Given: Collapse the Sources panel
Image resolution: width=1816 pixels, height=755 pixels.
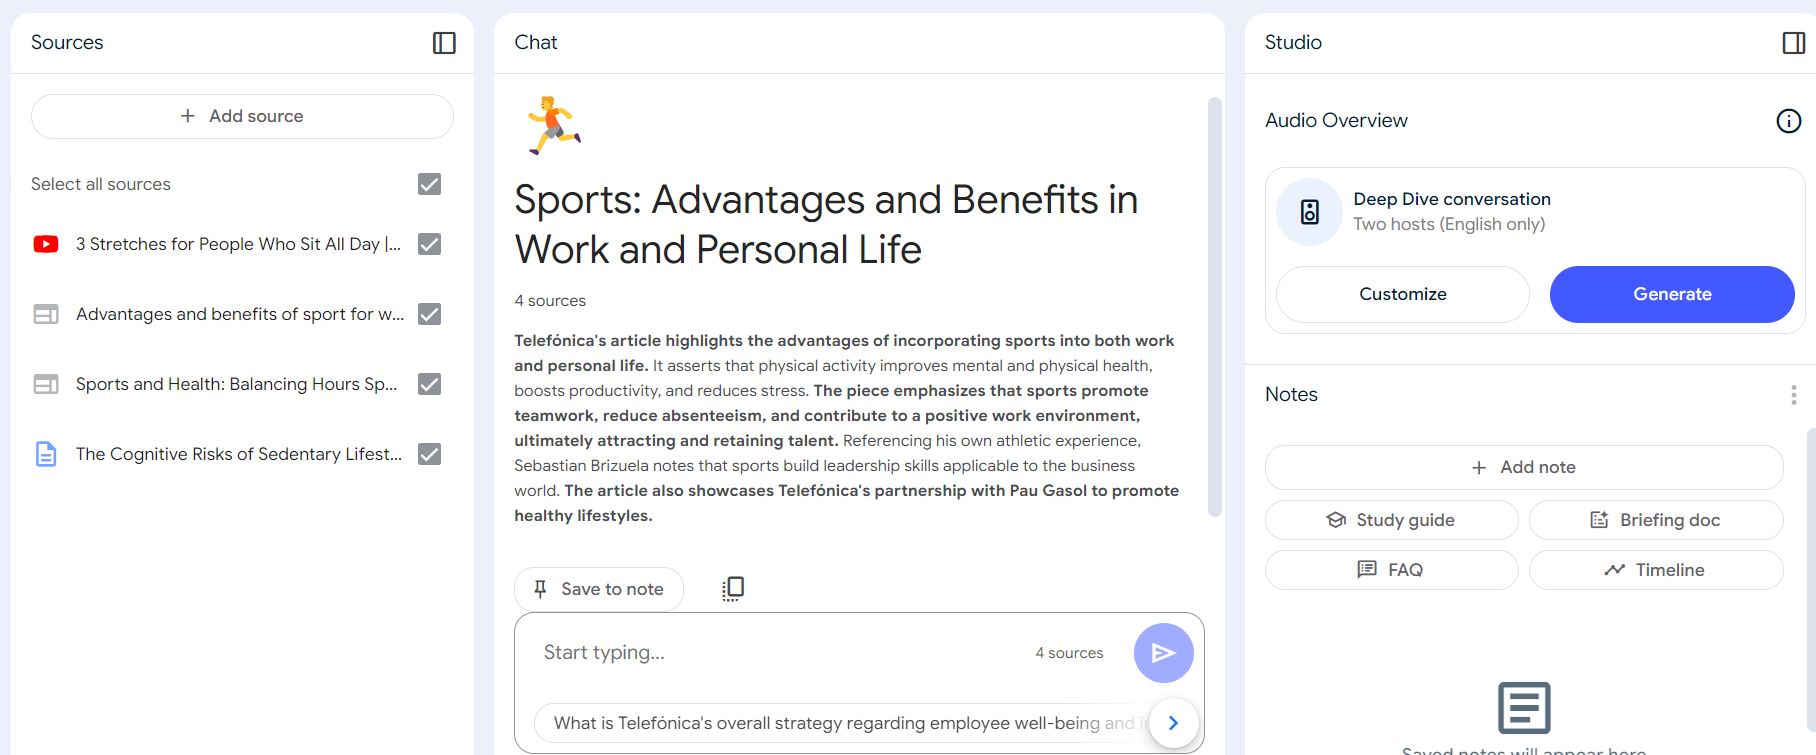Looking at the screenshot, I should [444, 43].
